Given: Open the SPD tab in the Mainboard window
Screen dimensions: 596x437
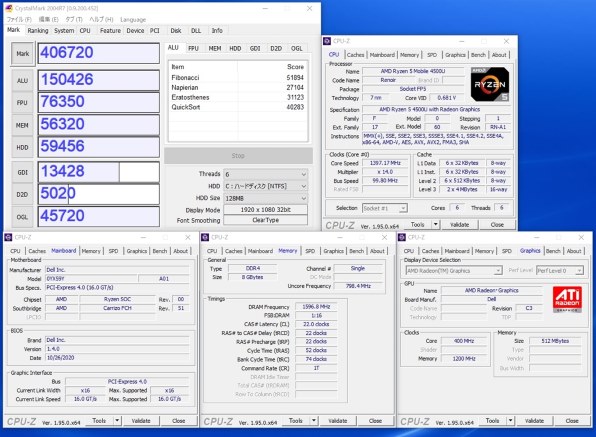Looking at the screenshot, I should [x=113, y=251].
